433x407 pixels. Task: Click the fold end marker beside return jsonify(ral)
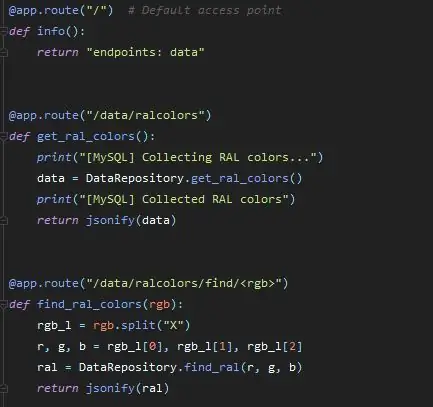4,388
